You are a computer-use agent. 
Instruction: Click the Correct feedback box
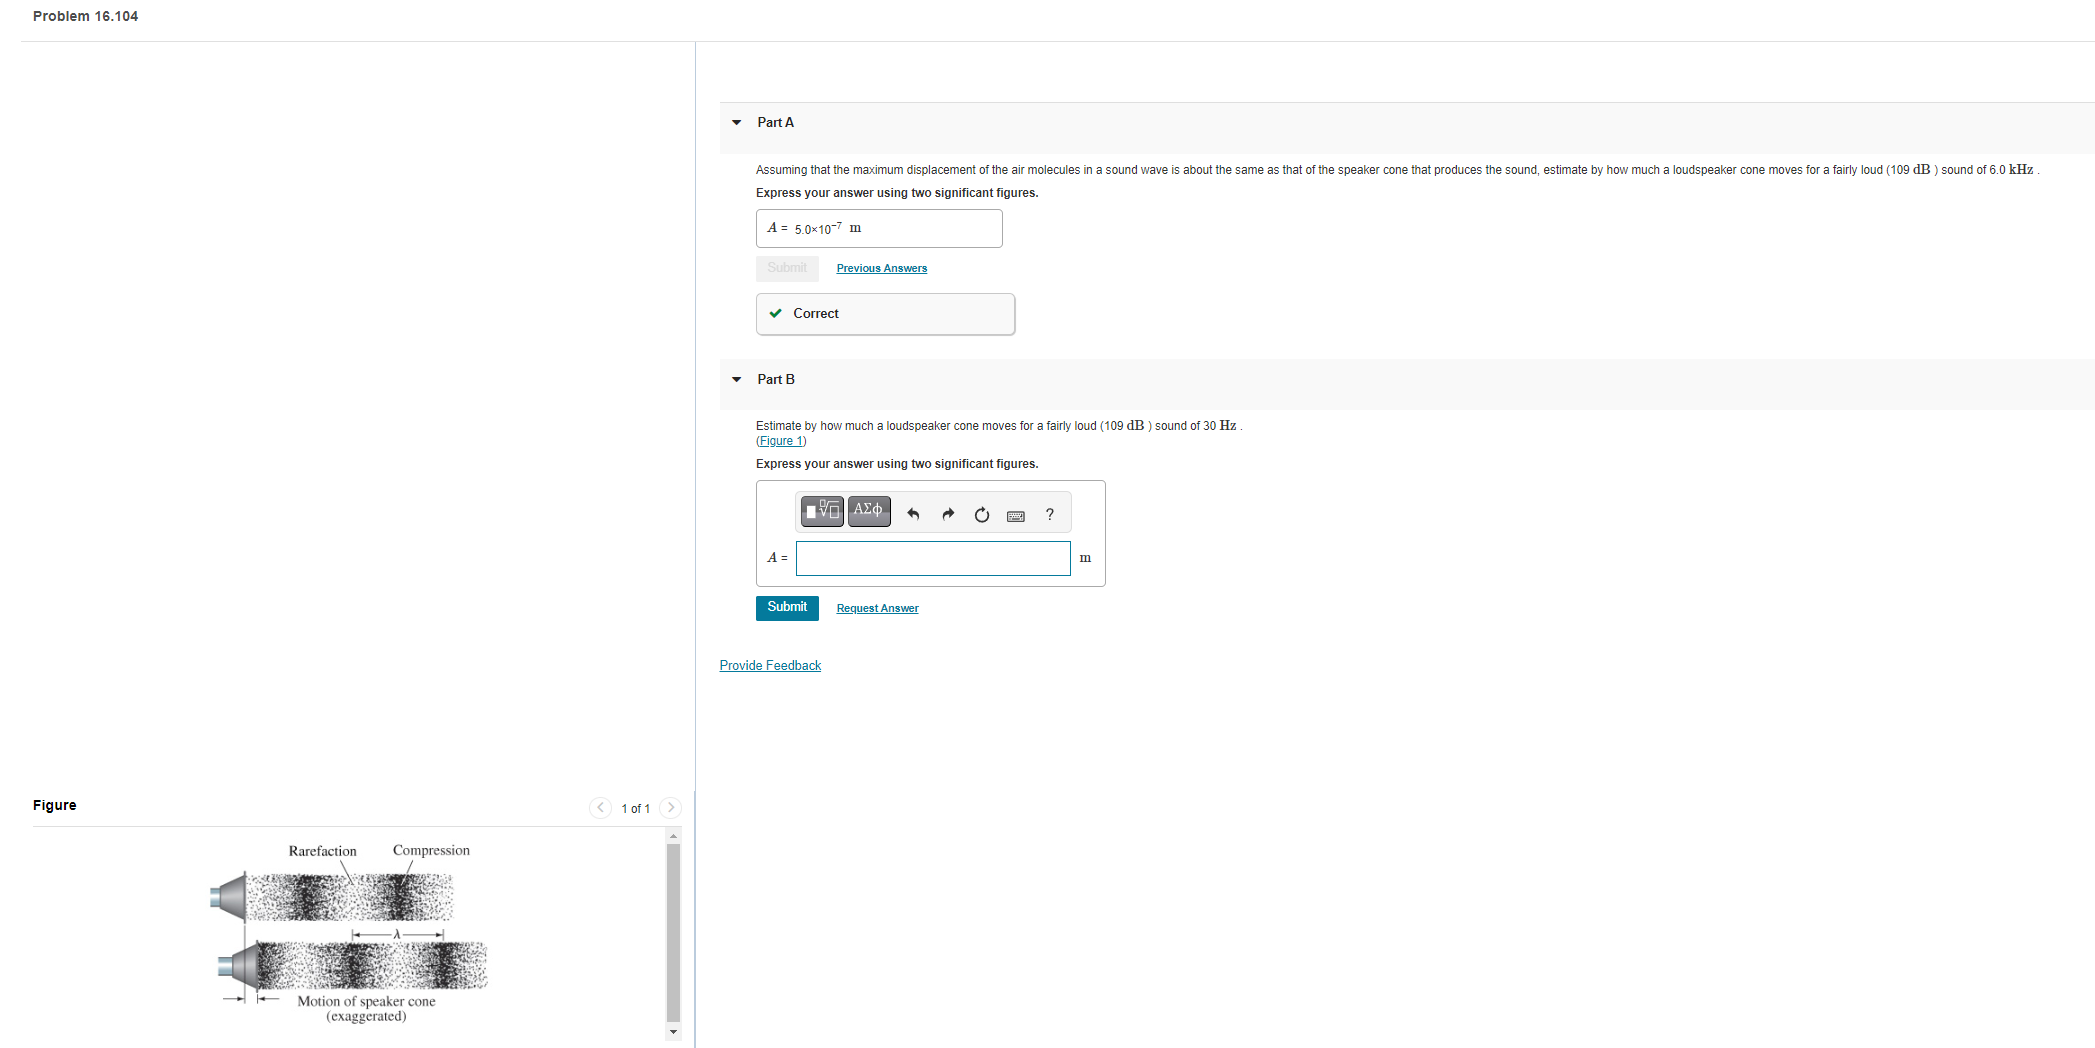pyautogui.click(x=885, y=314)
